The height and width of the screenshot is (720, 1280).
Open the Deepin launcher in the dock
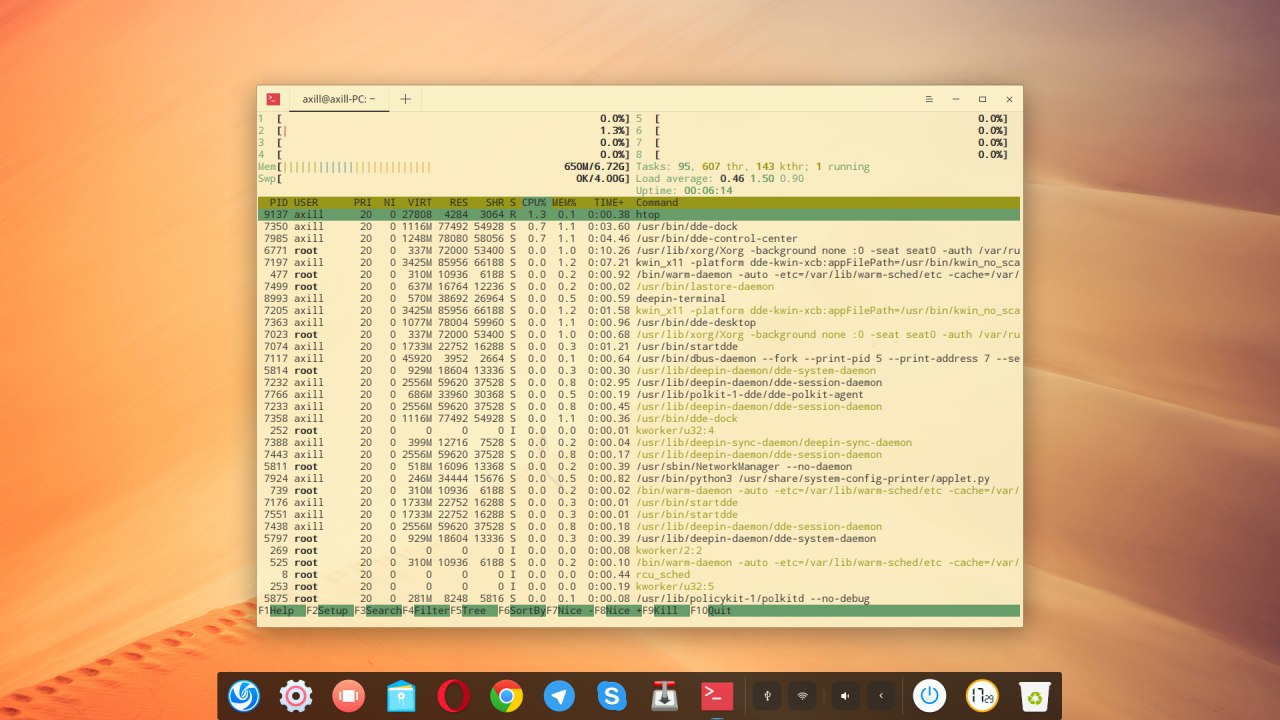(x=244, y=696)
